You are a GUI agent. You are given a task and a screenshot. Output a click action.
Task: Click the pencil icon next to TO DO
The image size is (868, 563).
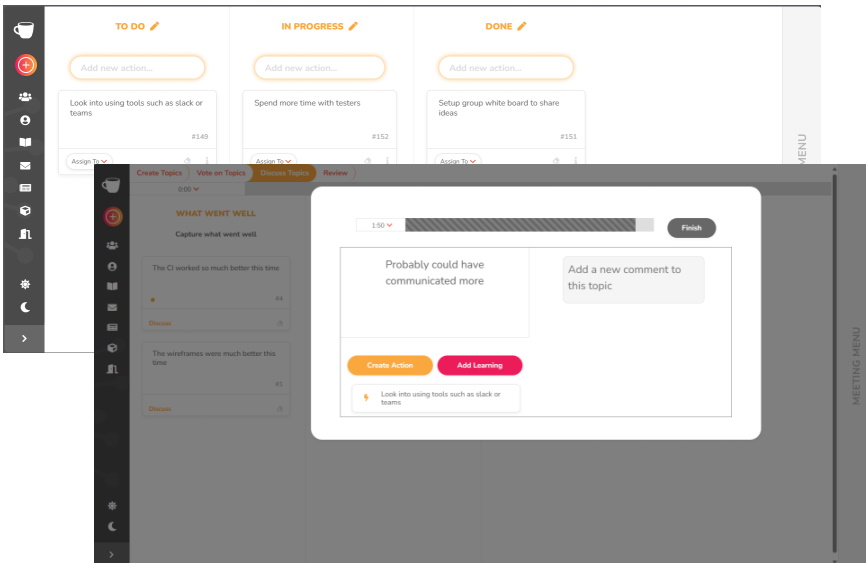(154, 27)
